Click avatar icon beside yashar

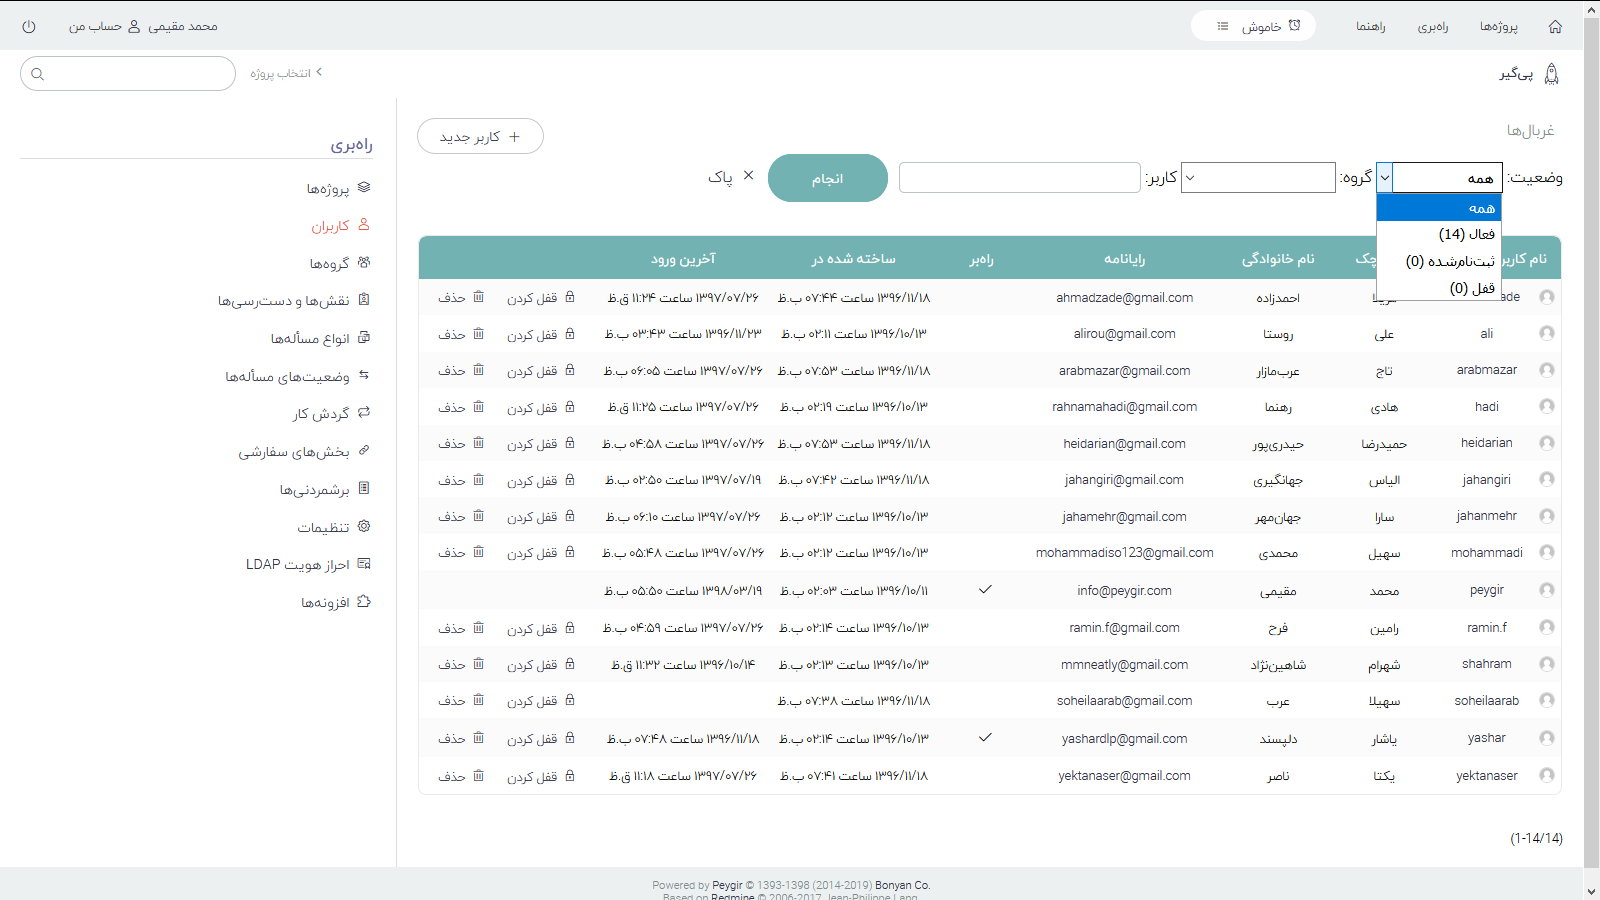point(1547,738)
